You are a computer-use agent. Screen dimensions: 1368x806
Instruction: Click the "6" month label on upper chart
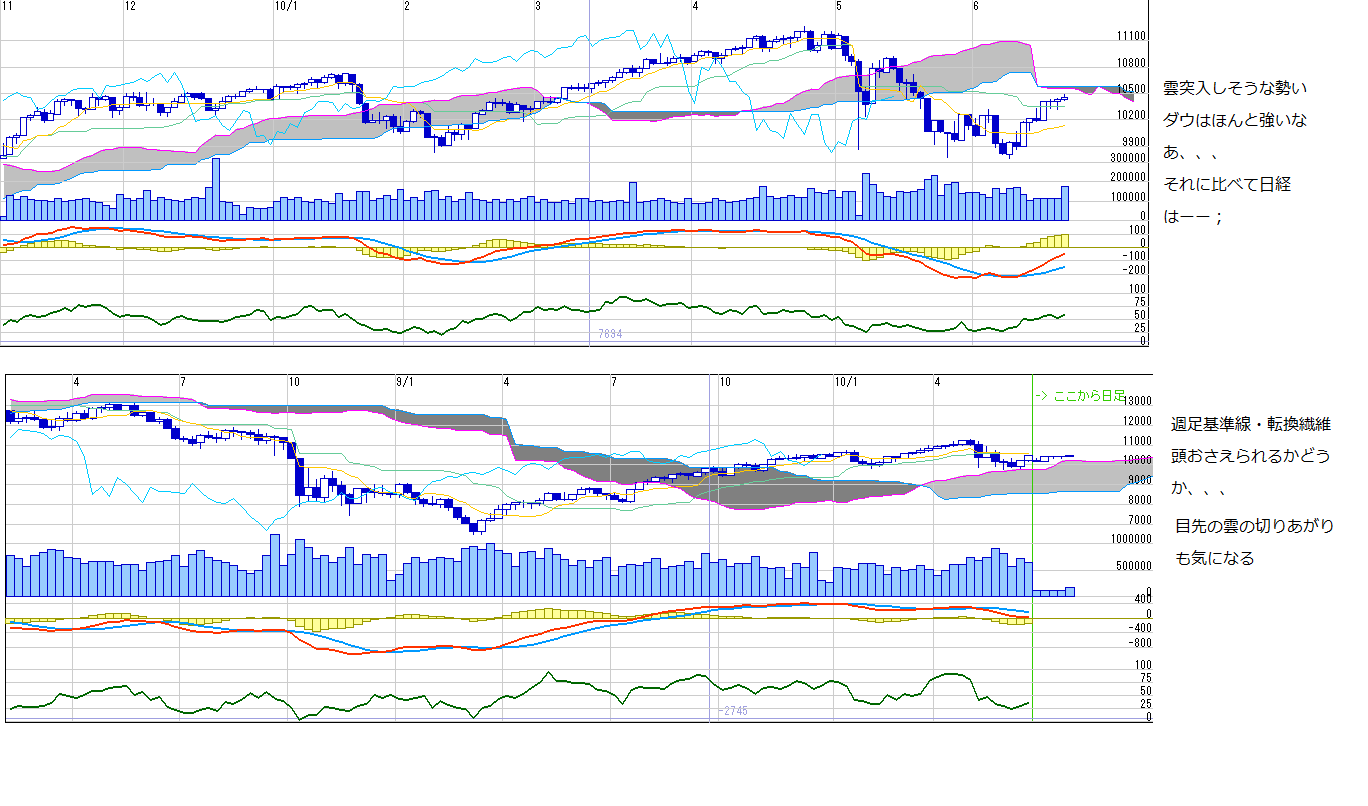[x=976, y=6]
